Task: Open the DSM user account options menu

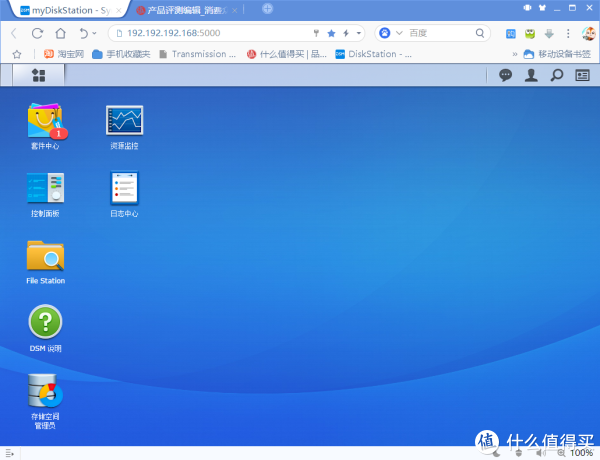Action: click(x=531, y=75)
